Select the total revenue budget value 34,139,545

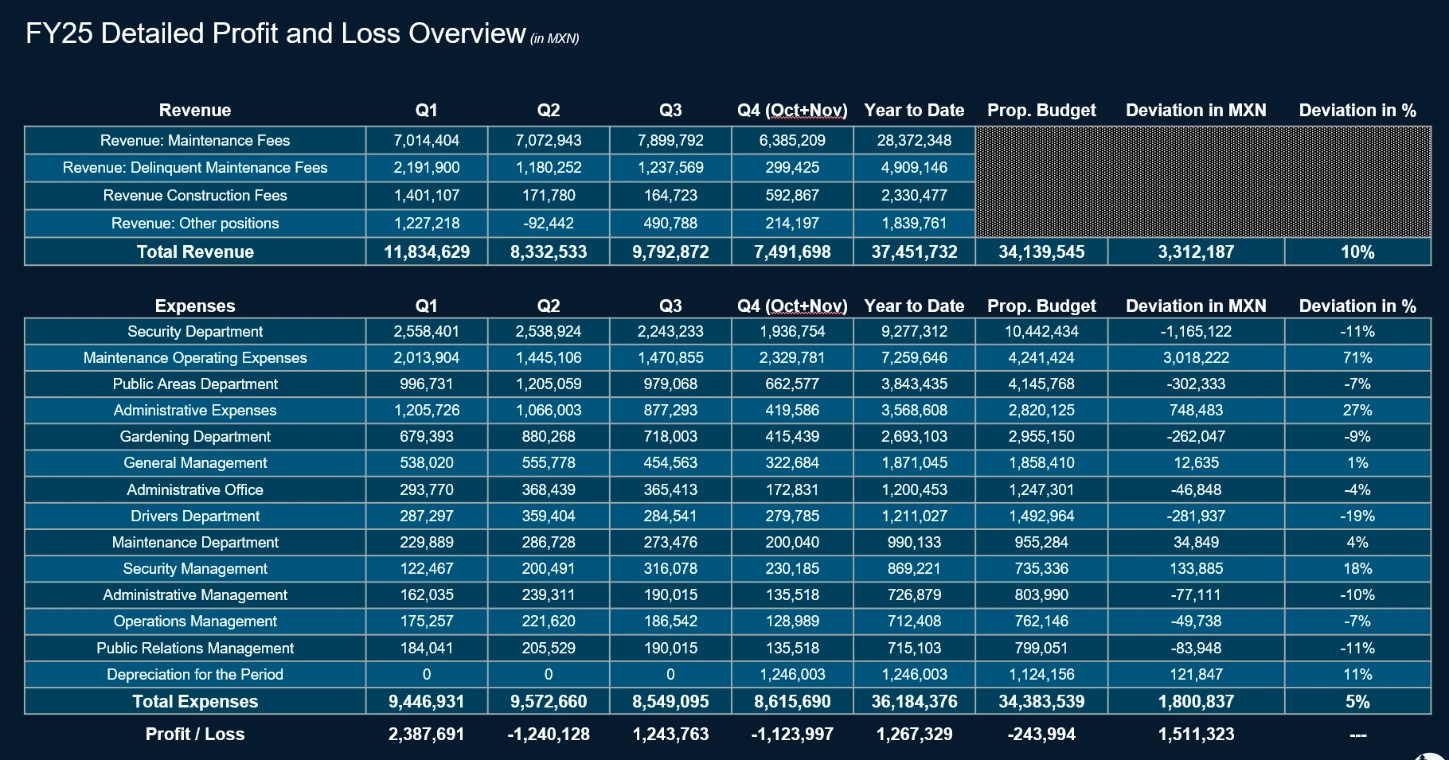1041,252
